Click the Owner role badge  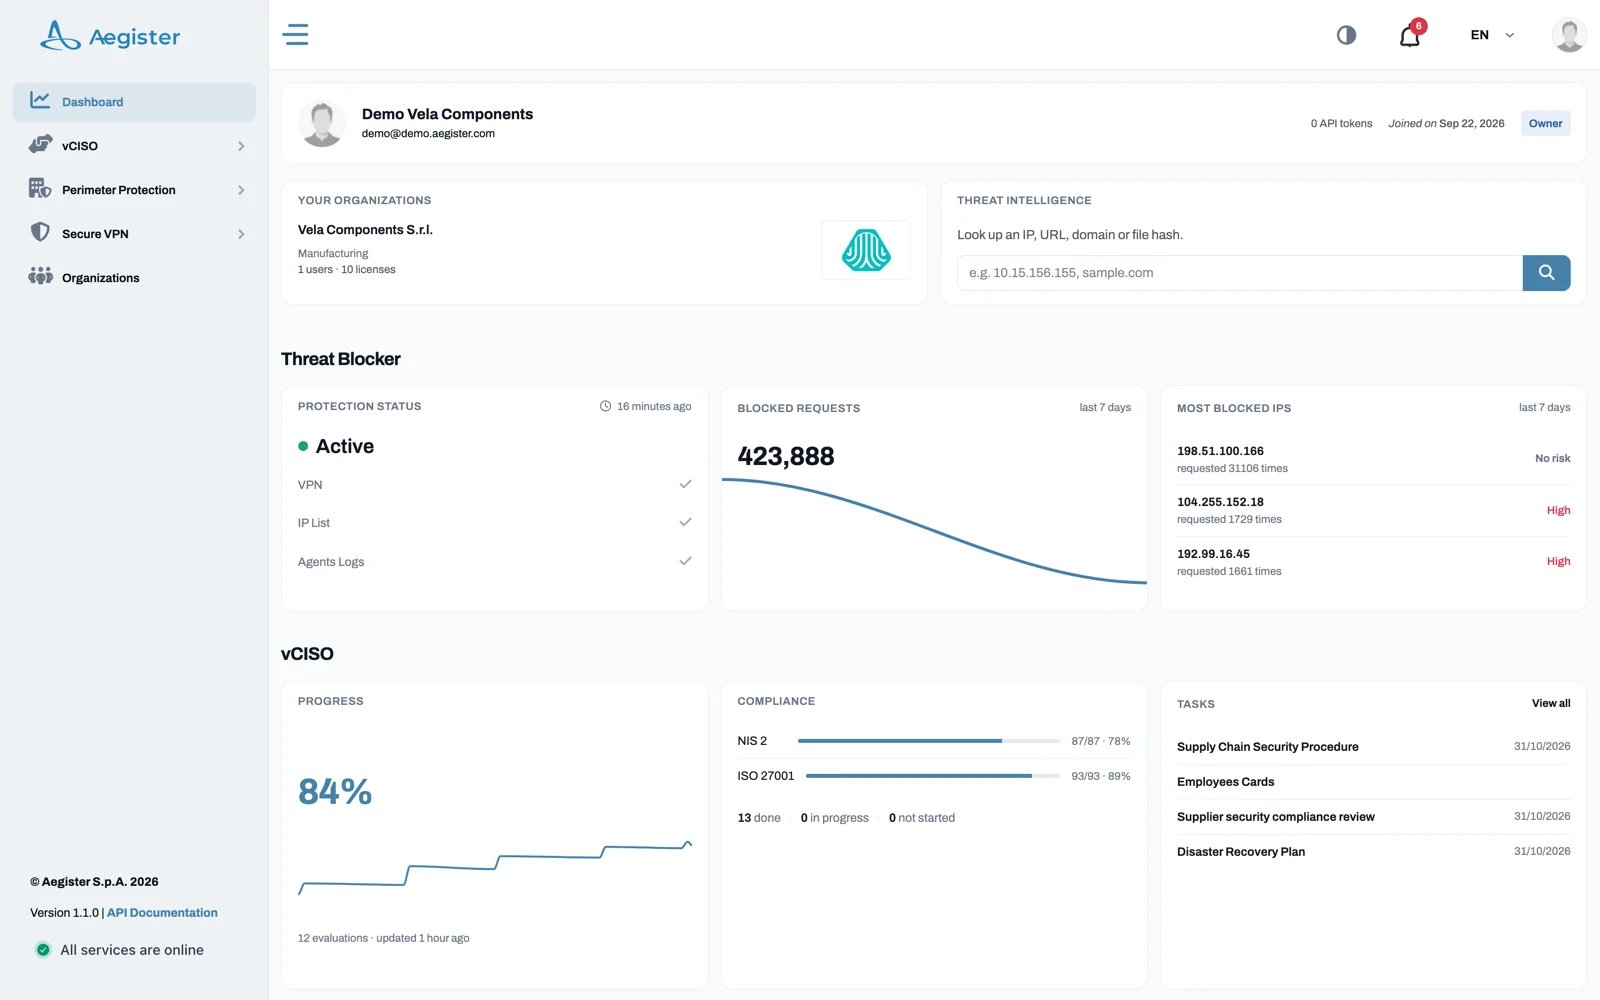(x=1545, y=124)
